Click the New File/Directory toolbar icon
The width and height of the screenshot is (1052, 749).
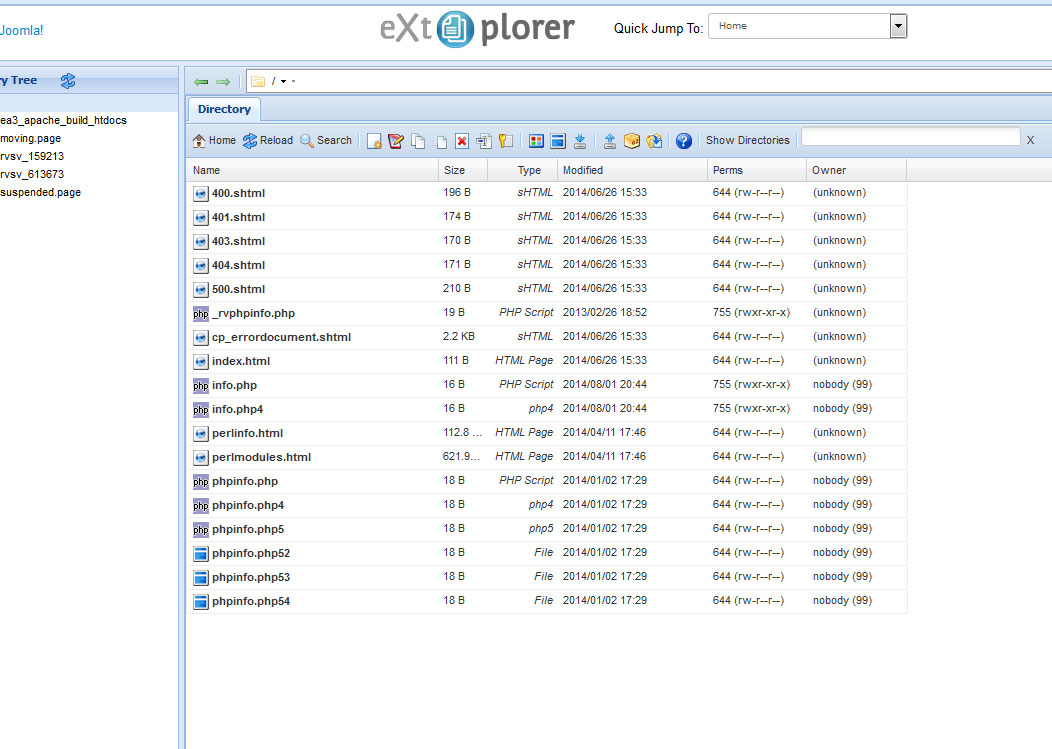pos(374,141)
